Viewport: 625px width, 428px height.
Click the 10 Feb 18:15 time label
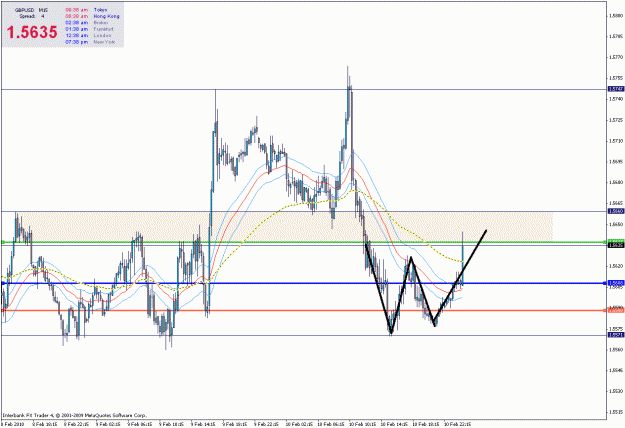[x=426, y=424]
